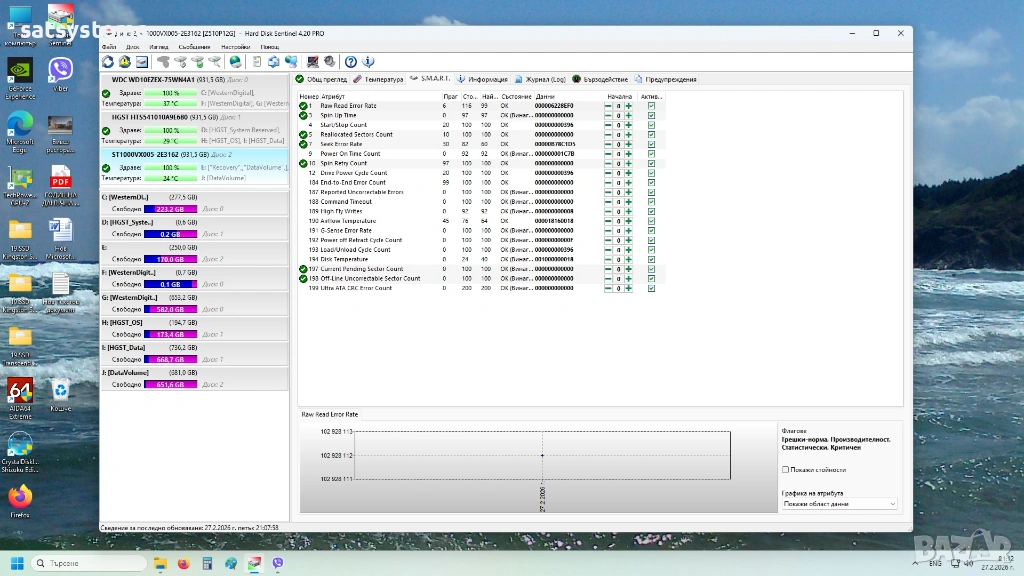This screenshot has width=1024, height=576.
Task: Click the blue info 'i' toolbar icon
Action: point(368,62)
